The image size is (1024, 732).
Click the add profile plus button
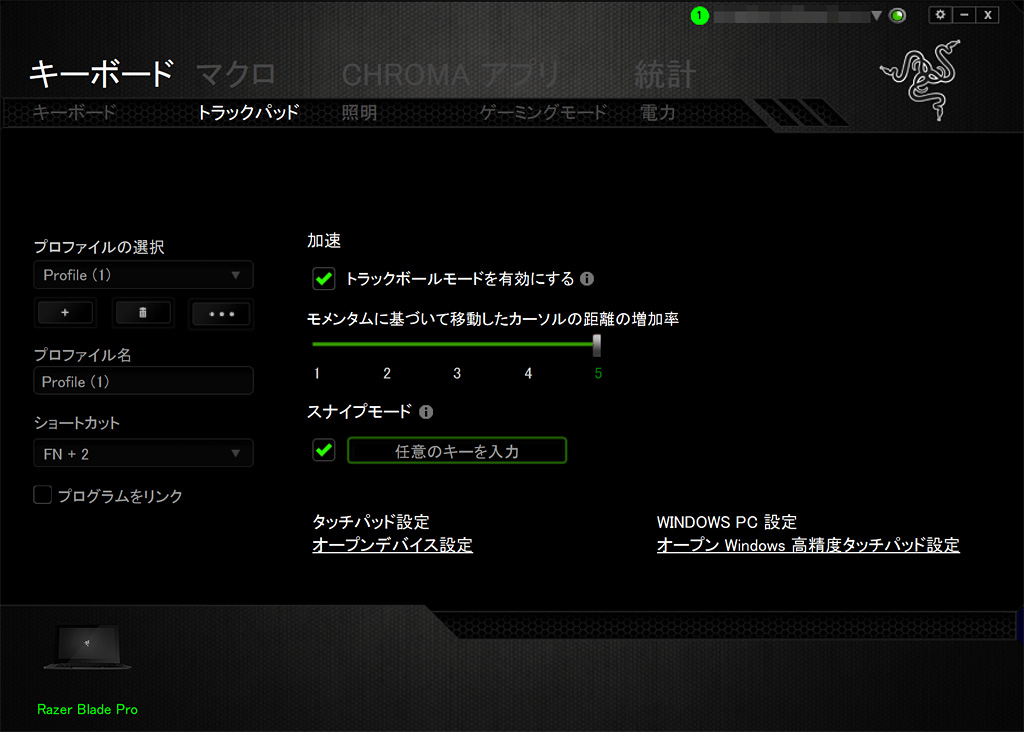pyautogui.click(x=65, y=313)
